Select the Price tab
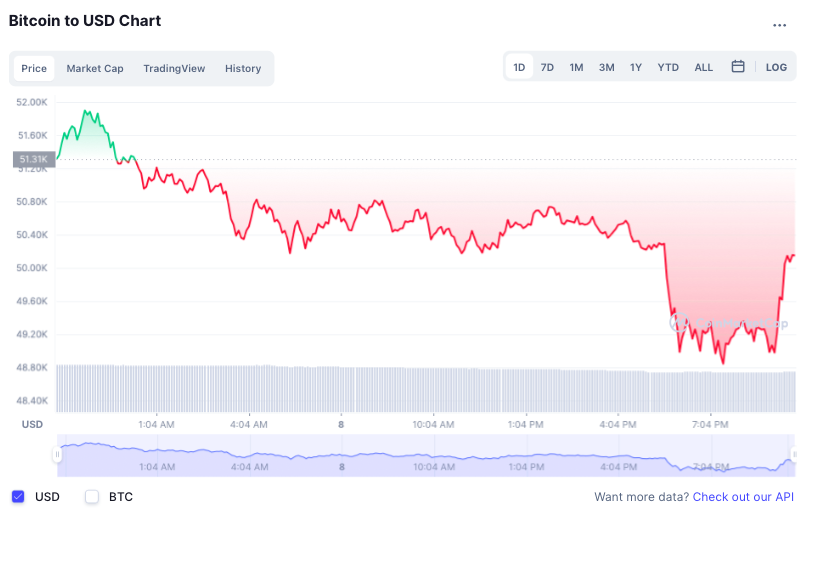This screenshot has height=564, width=814. [x=34, y=68]
